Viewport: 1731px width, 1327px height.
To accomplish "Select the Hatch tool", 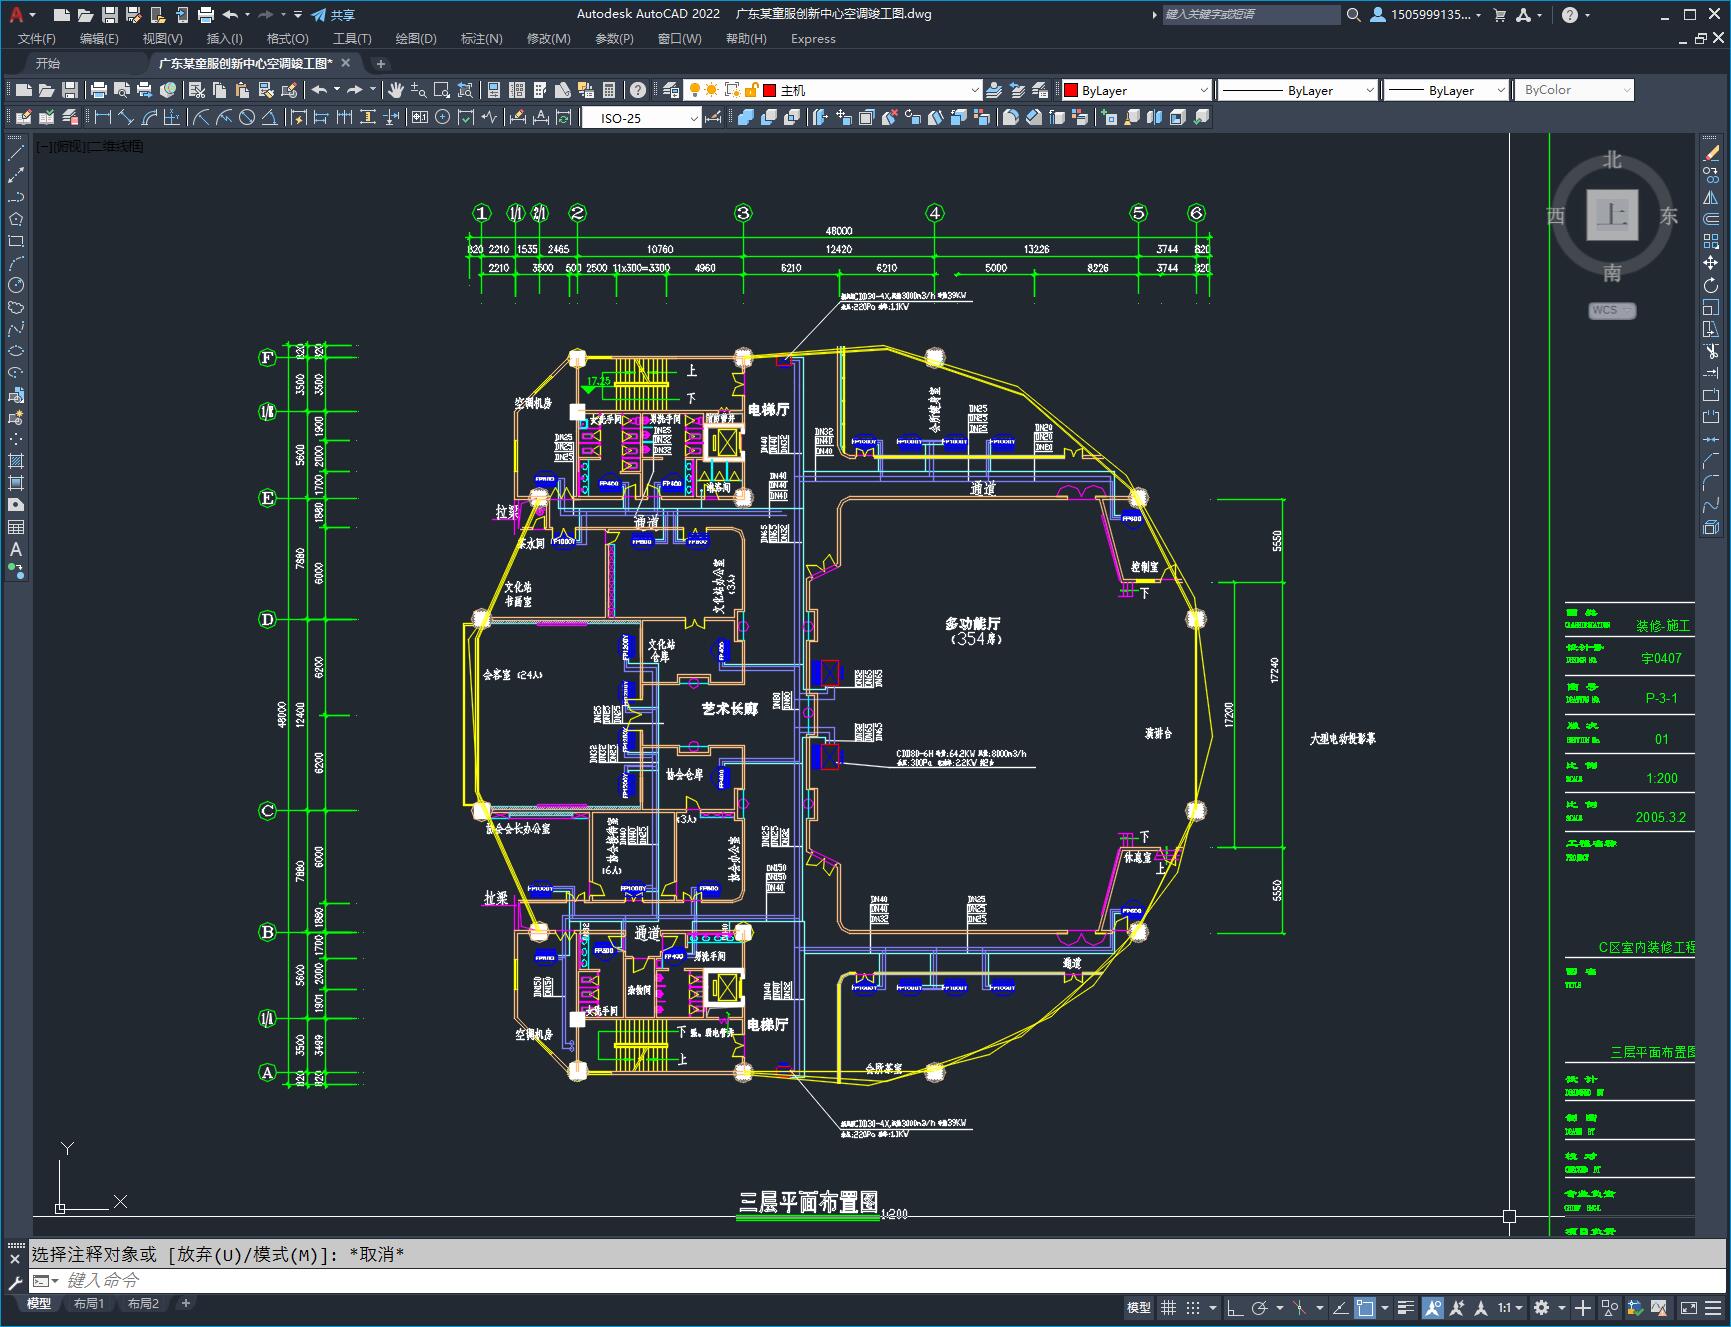I will tap(15, 461).
